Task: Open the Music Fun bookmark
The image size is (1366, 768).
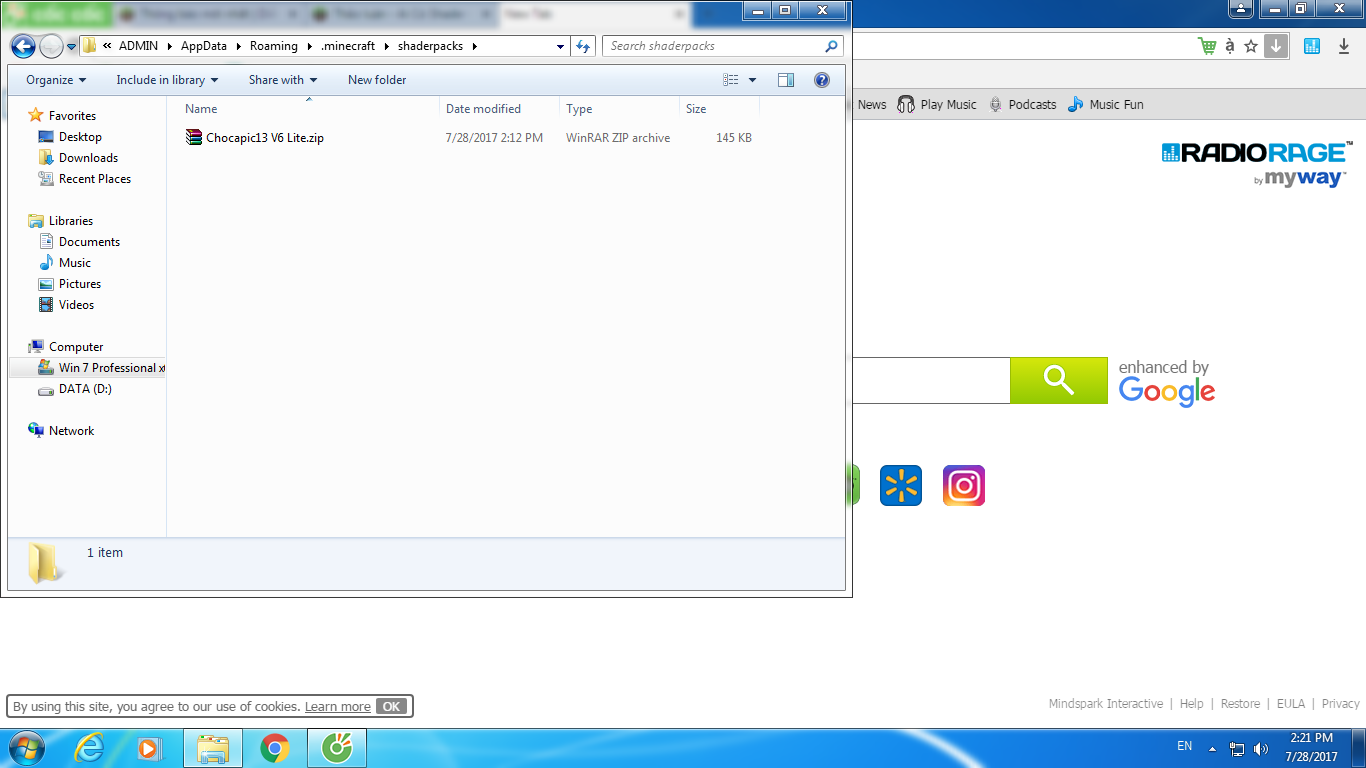Action: pyautogui.click(x=1105, y=104)
